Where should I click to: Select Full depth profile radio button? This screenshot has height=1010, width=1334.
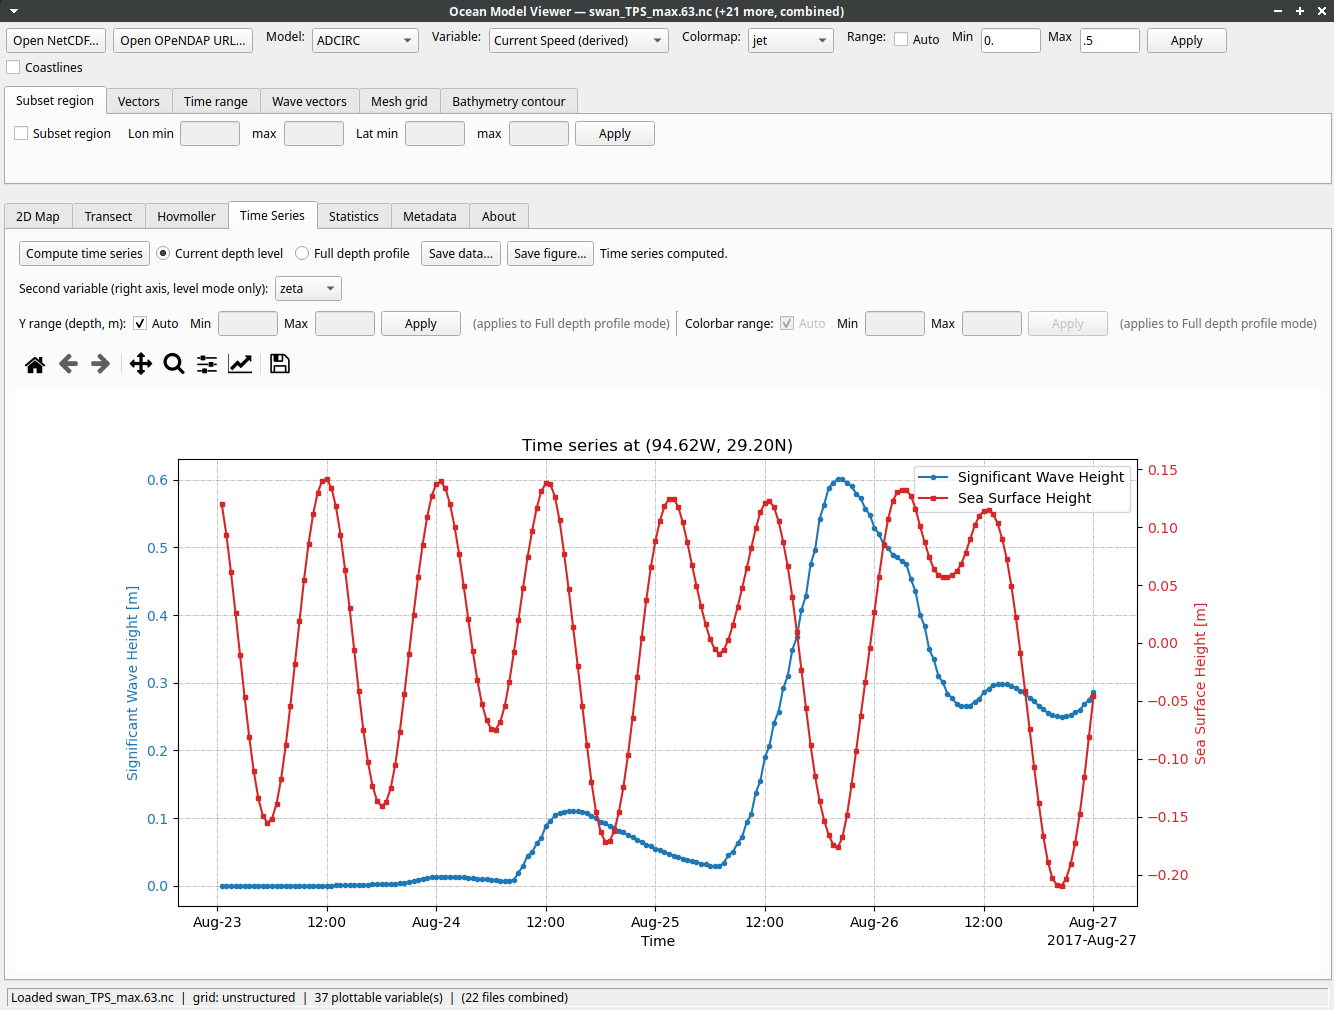click(x=302, y=253)
